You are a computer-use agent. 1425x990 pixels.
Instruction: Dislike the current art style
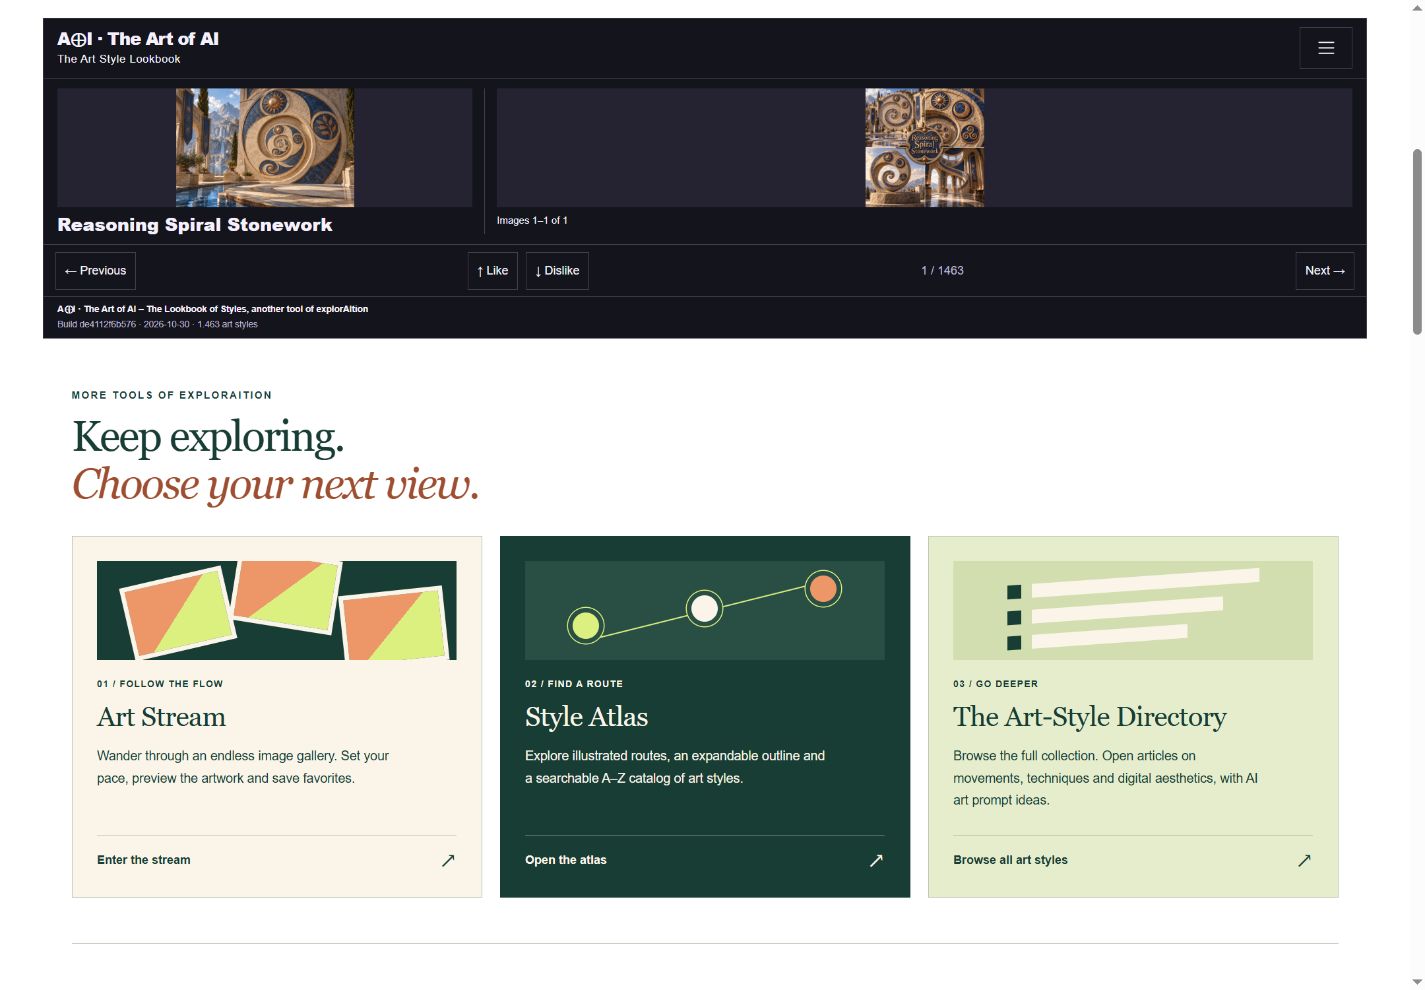click(x=557, y=271)
